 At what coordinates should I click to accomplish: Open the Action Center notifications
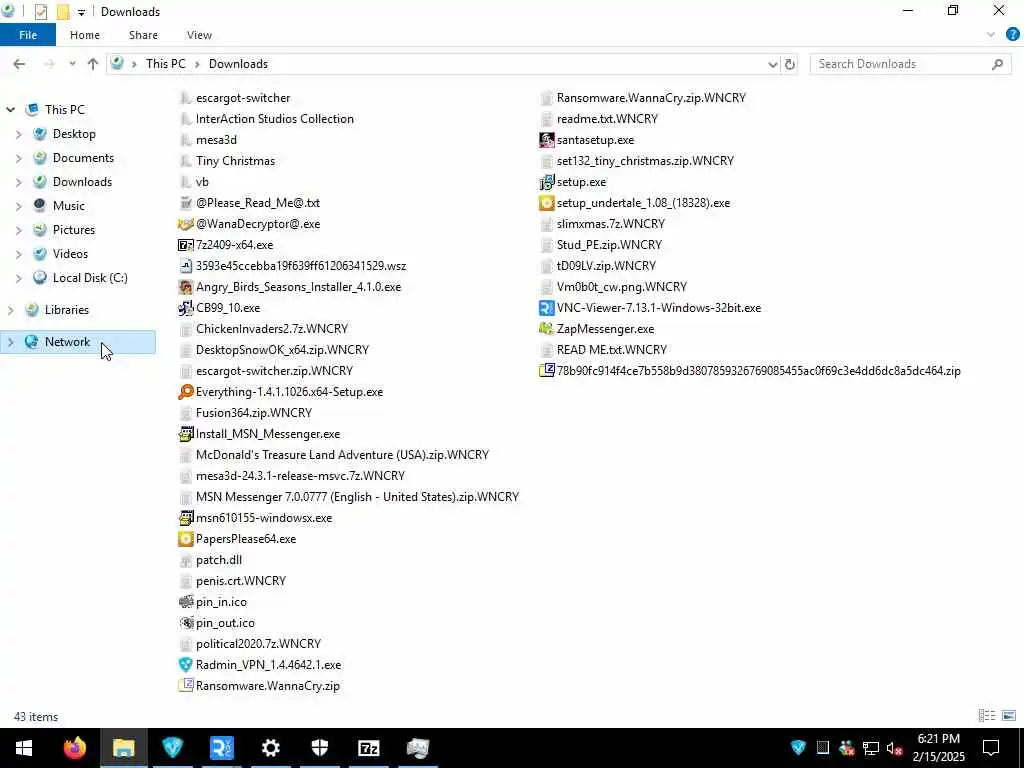[x=991, y=748]
